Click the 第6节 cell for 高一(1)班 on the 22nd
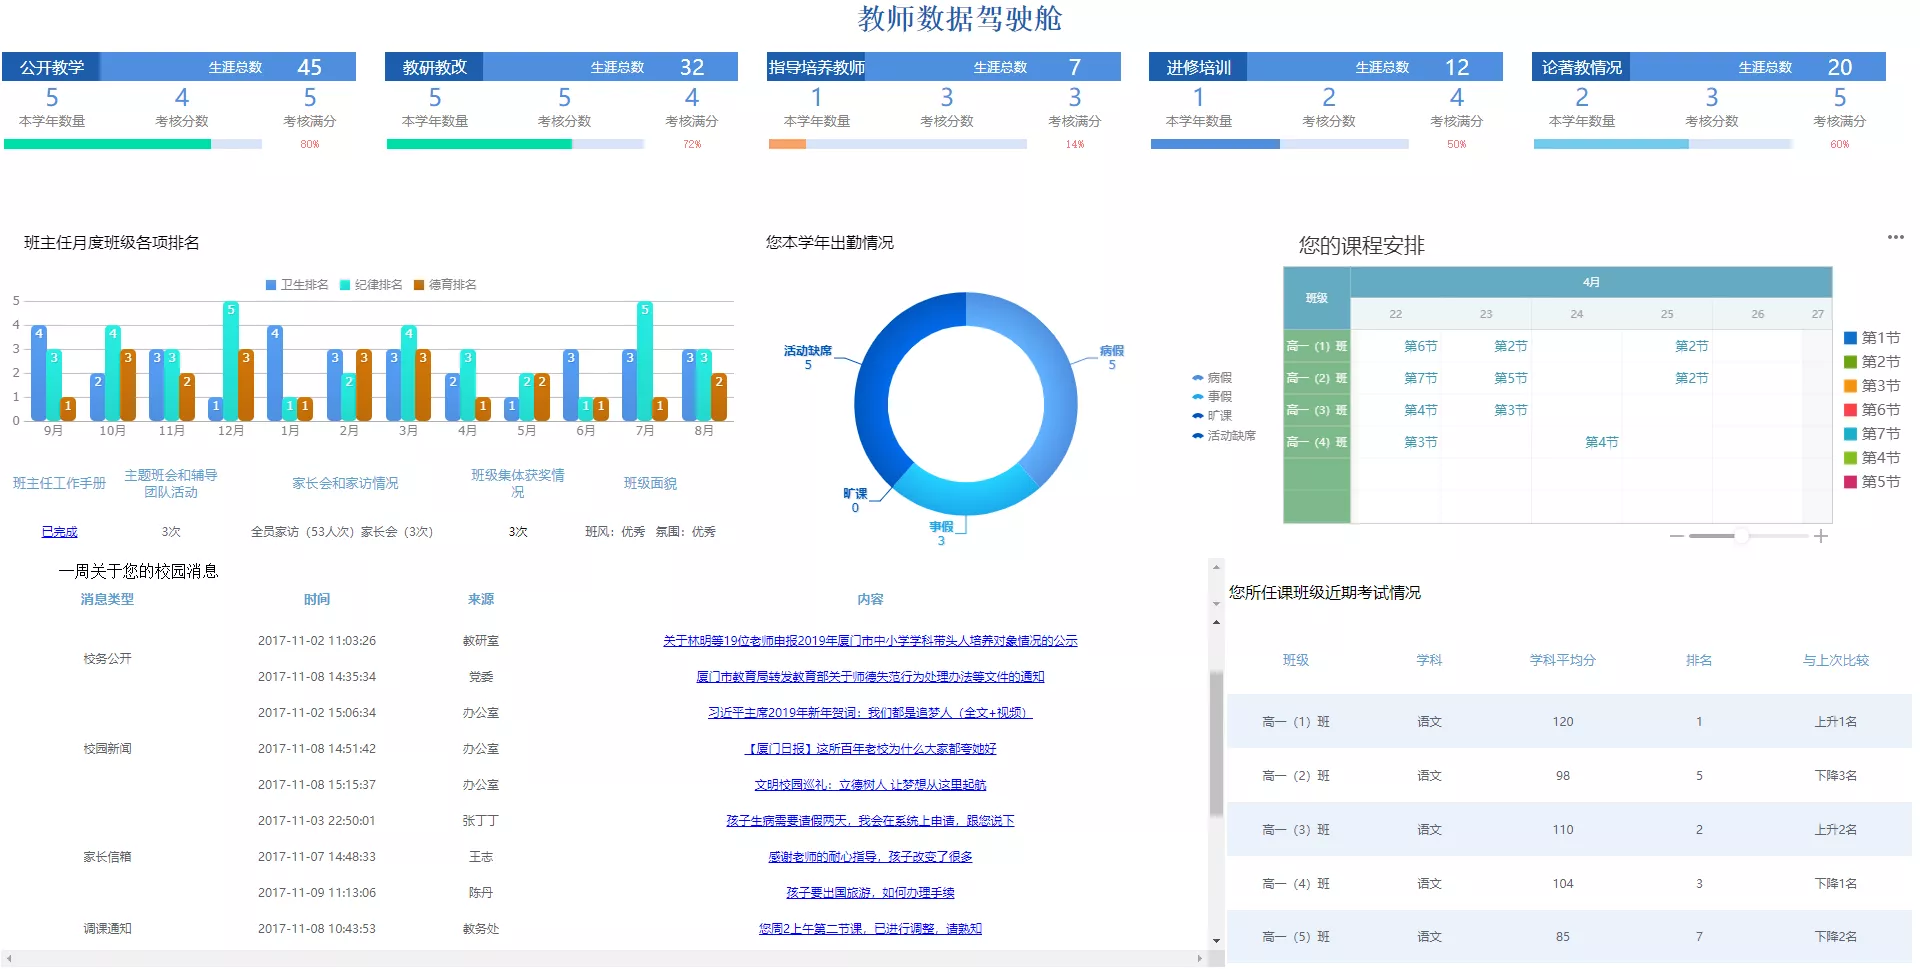Viewport: 1920px width, 969px height. coord(1420,346)
